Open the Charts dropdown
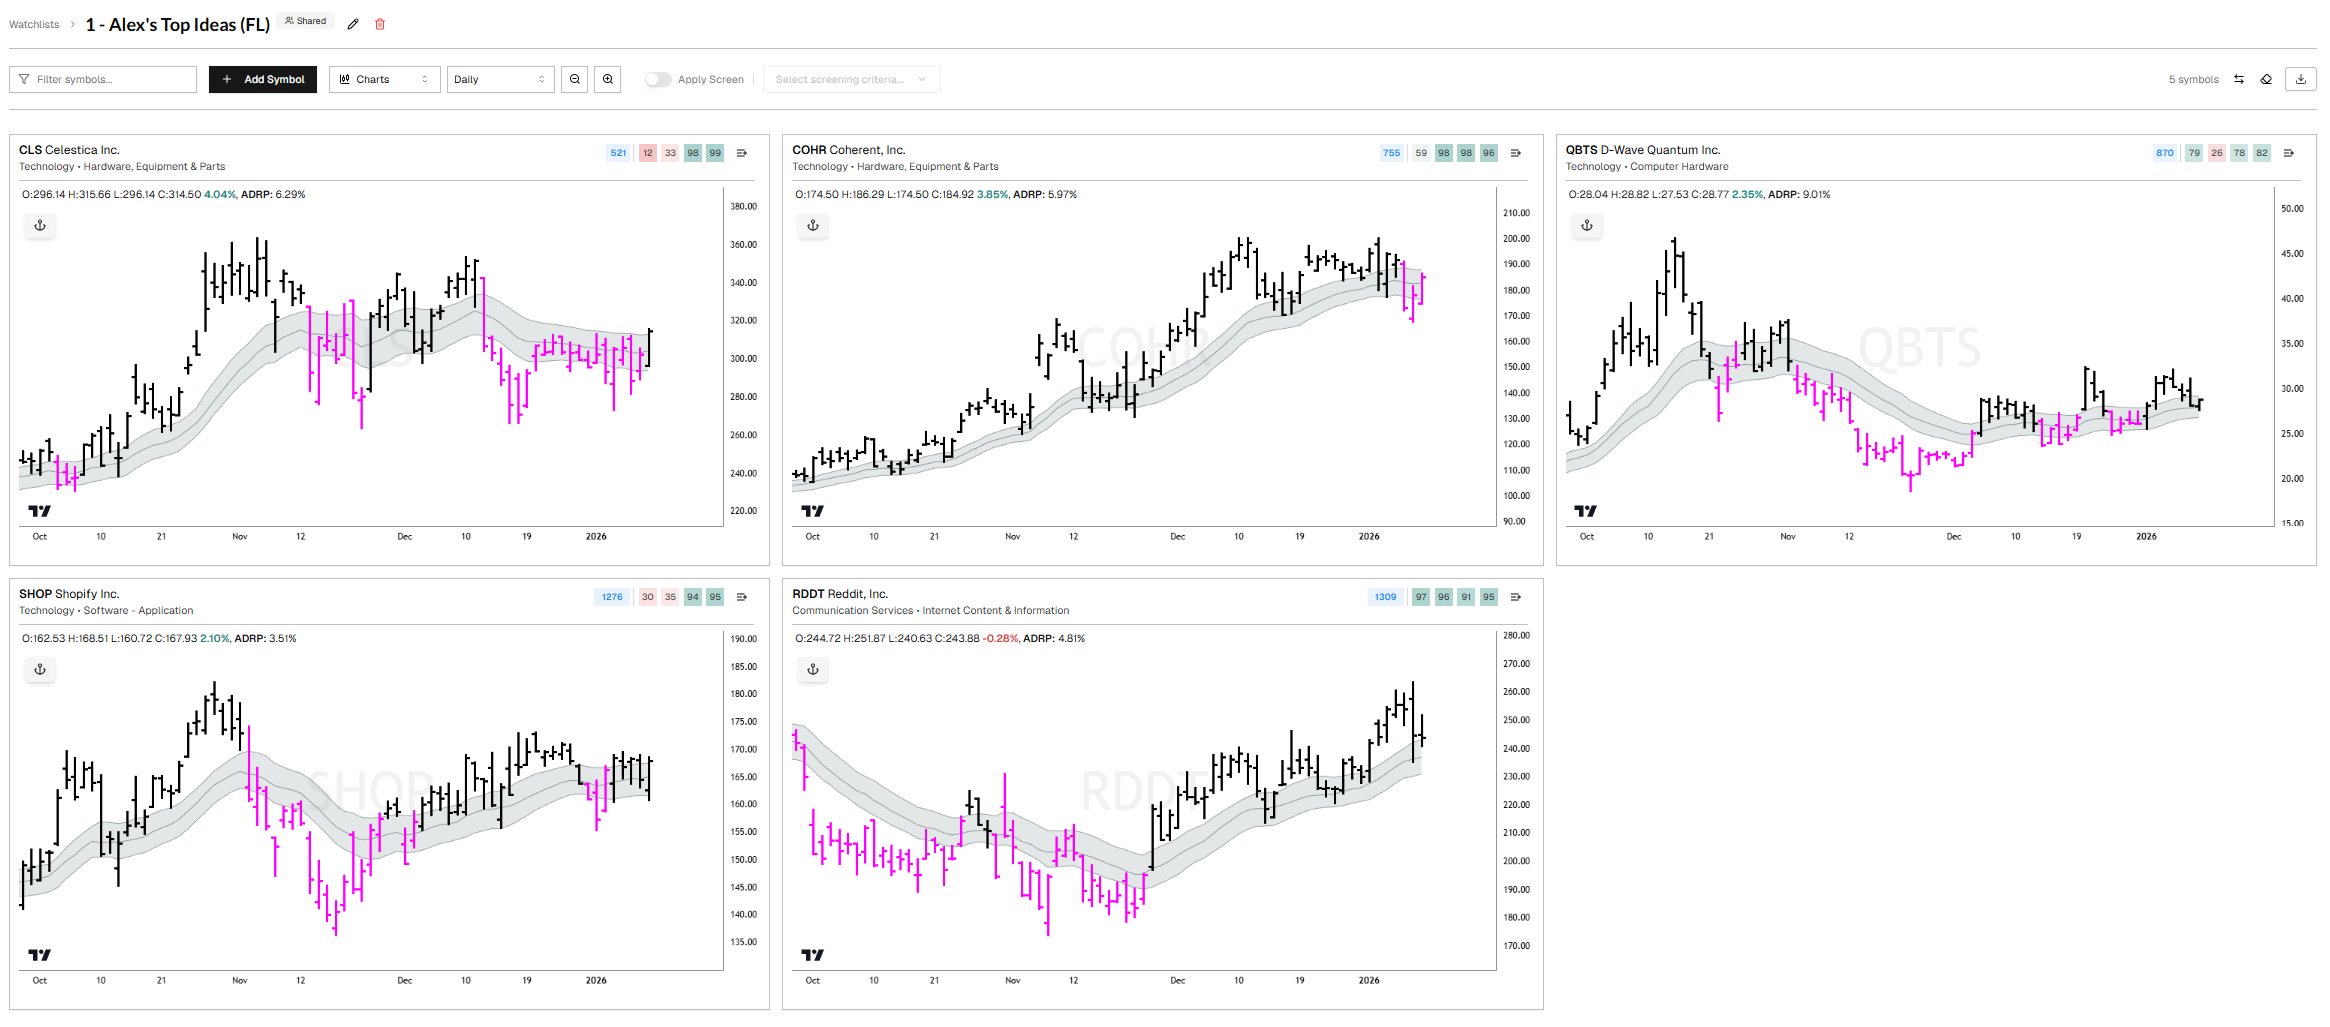Image resolution: width=2330 pixels, height=1027 pixels. [384, 79]
